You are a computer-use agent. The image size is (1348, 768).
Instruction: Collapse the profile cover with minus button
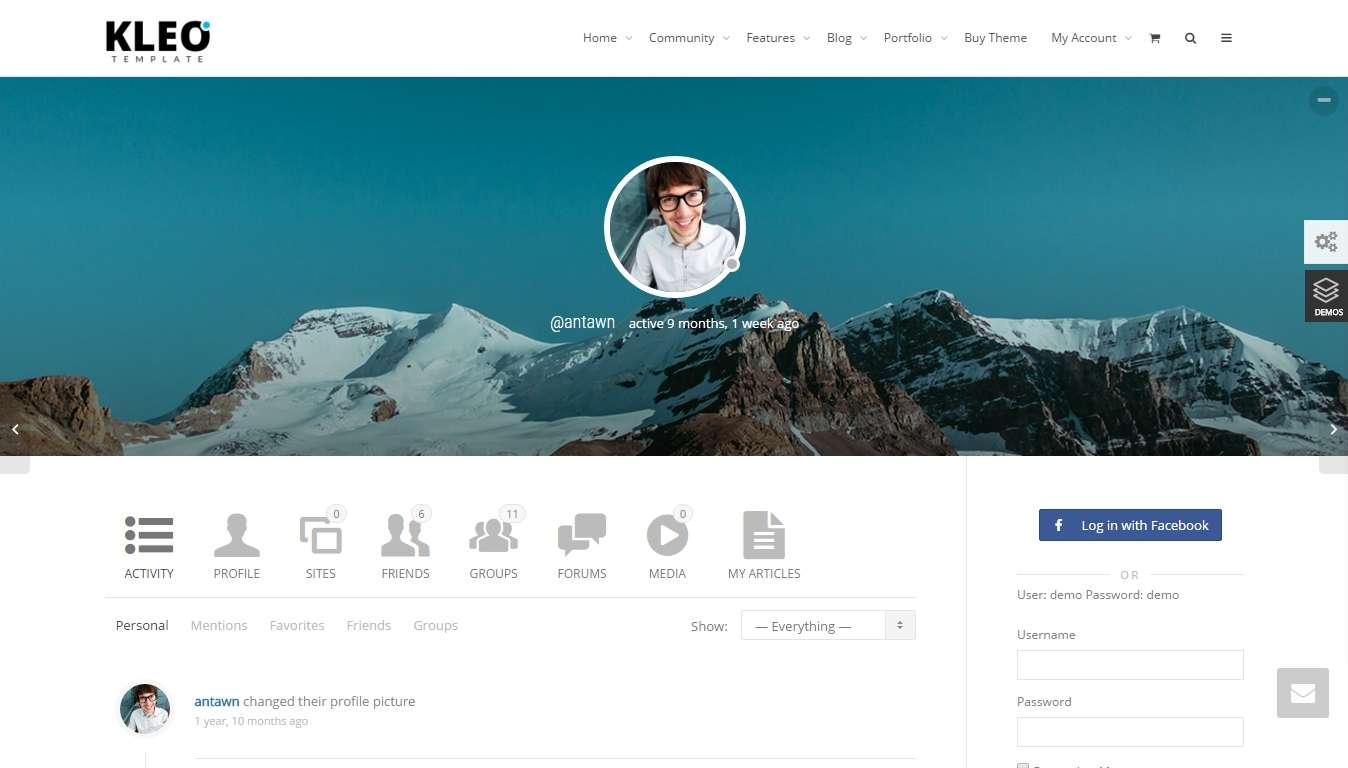tap(1324, 100)
